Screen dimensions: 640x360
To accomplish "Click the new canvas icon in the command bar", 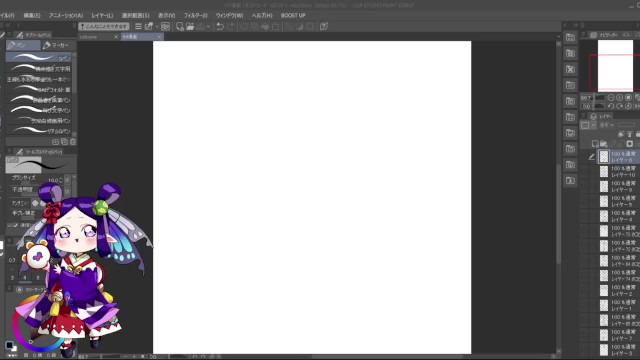I will pyautogui.click(x=180, y=27).
